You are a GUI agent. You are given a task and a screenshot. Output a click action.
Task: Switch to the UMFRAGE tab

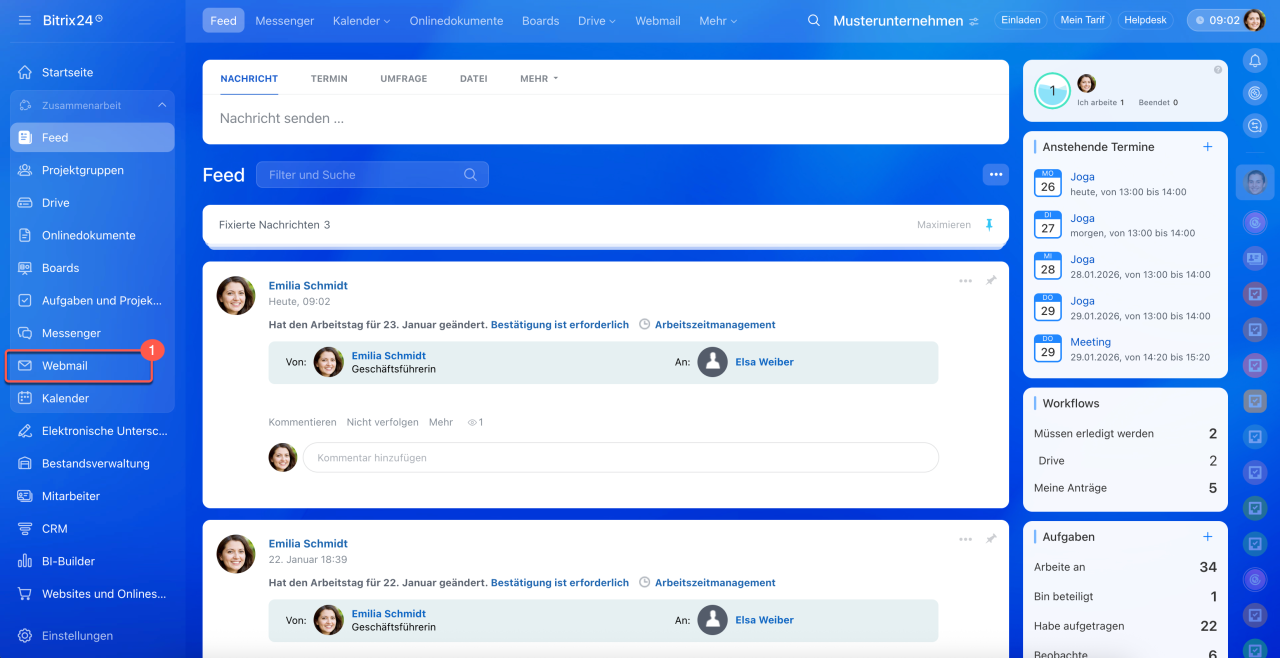tap(403, 78)
